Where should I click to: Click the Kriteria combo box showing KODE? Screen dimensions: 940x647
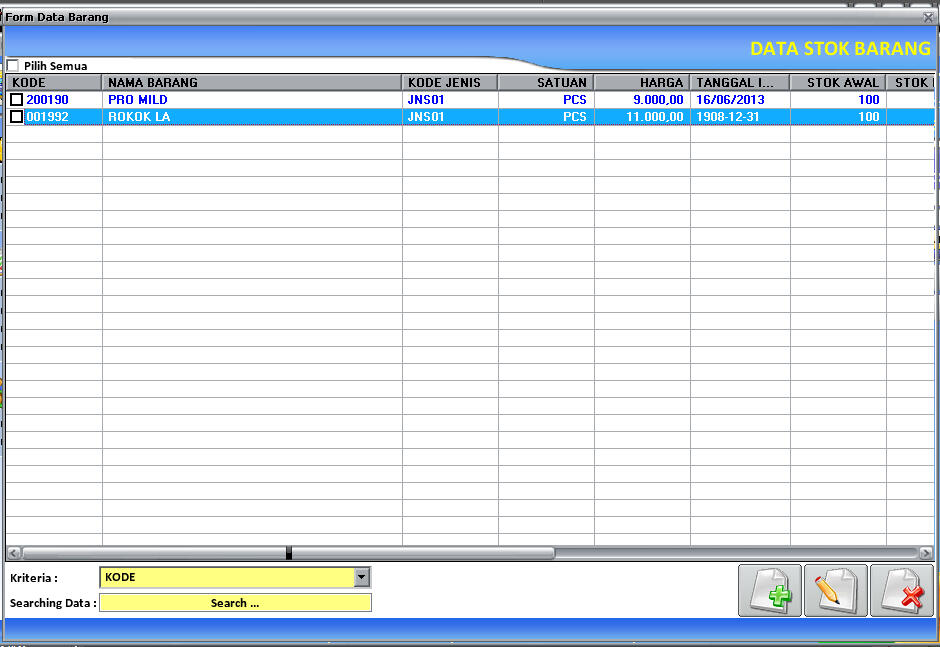235,577
